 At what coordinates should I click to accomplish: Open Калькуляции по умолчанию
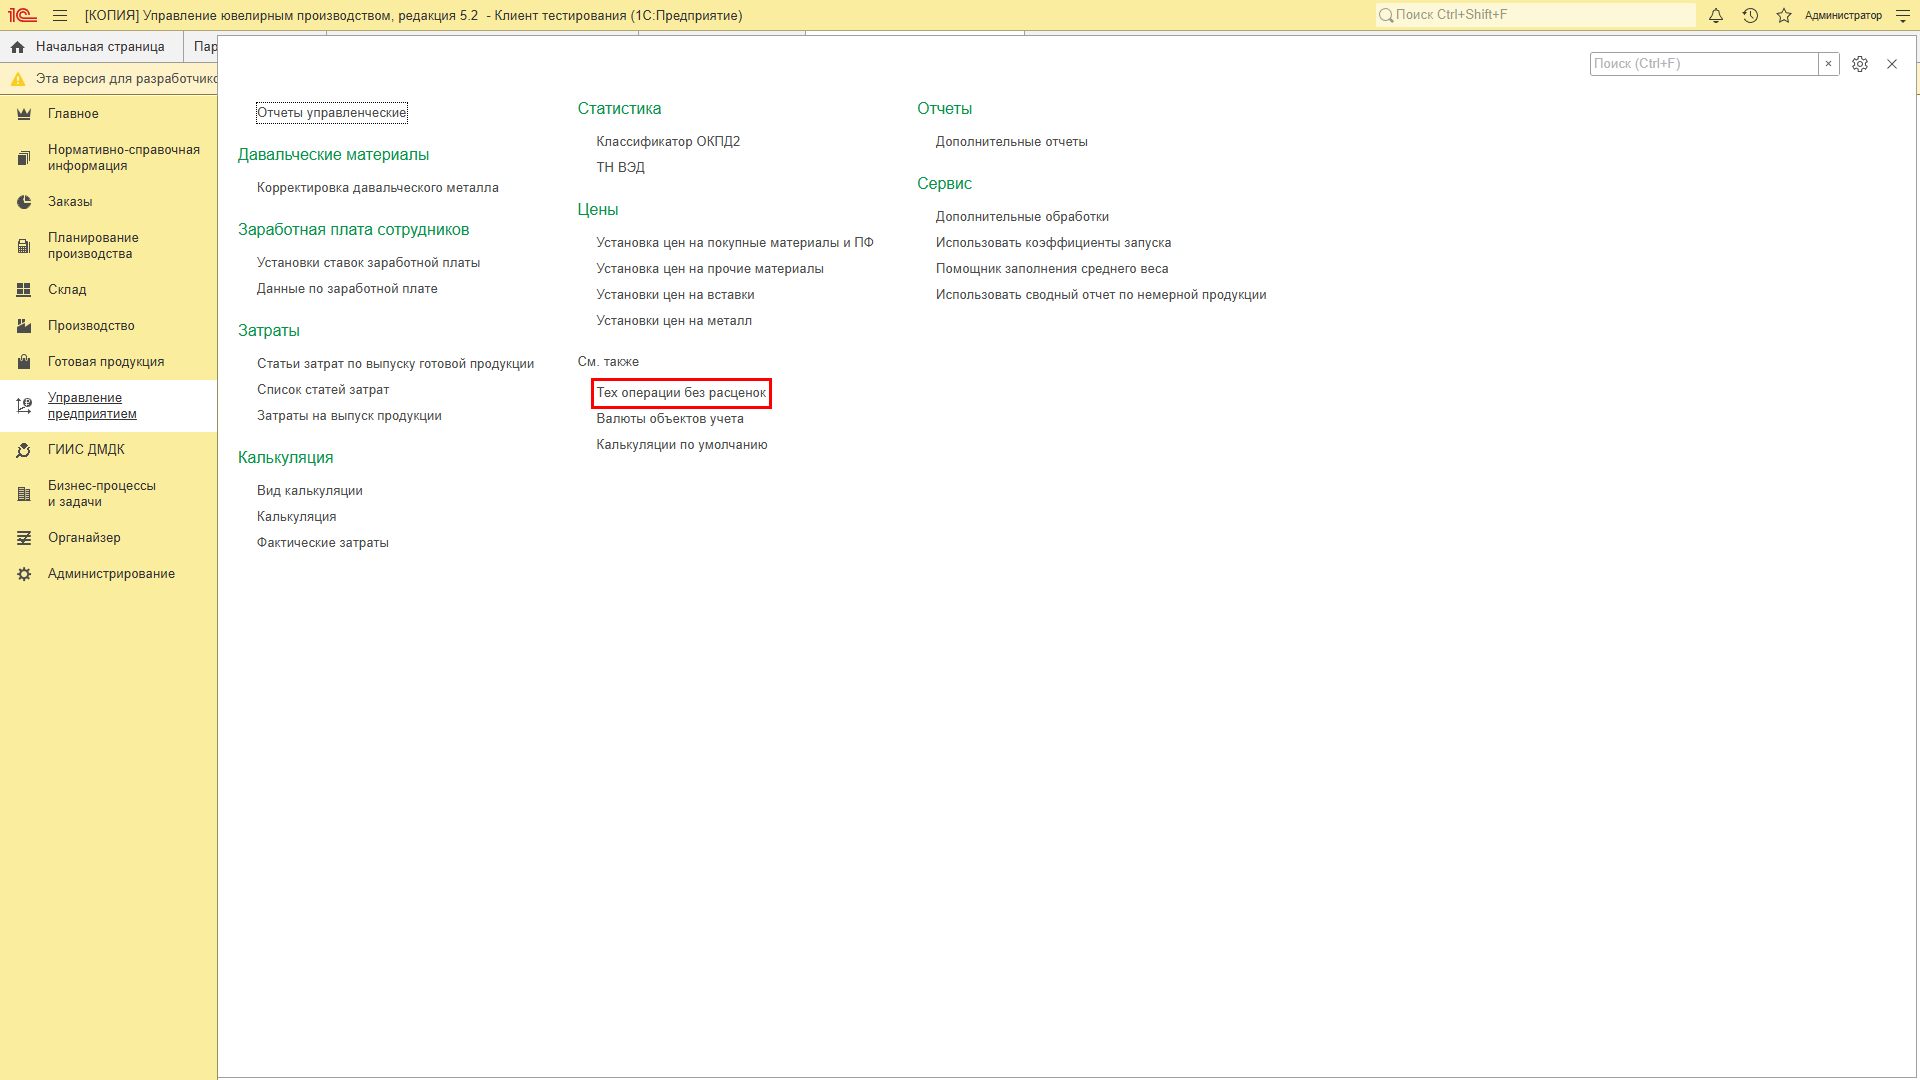coord(682,445)
